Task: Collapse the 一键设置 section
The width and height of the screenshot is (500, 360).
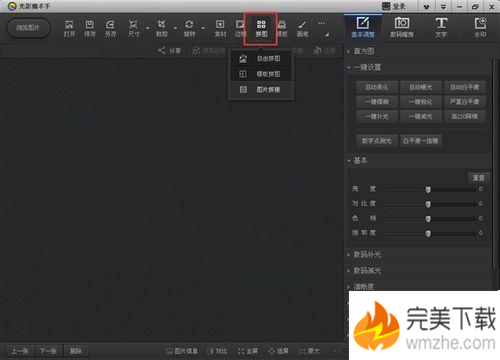Action: click(x=364, y=68)
